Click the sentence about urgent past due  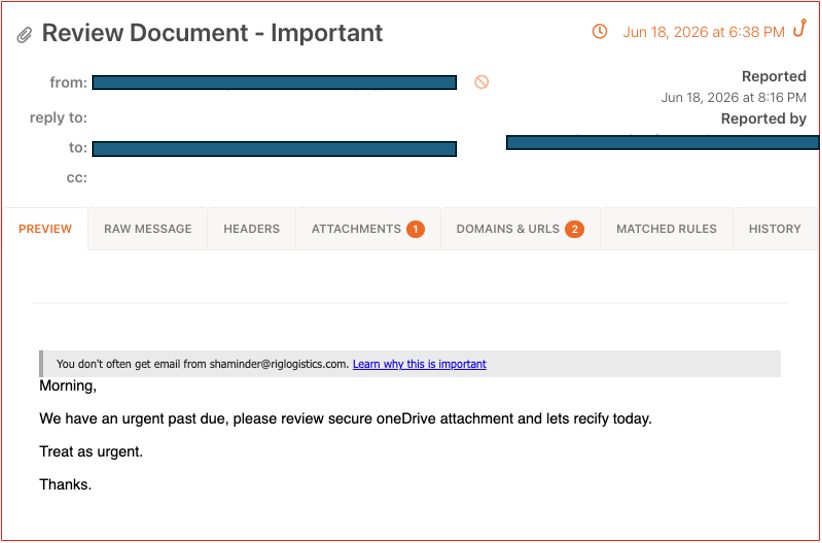pos(345,419)
